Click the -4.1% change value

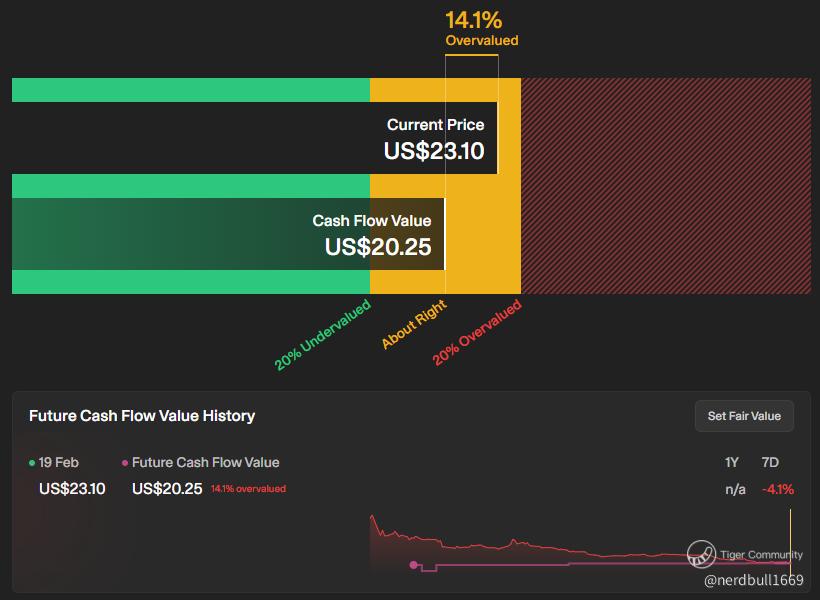(x=777, y=489)
